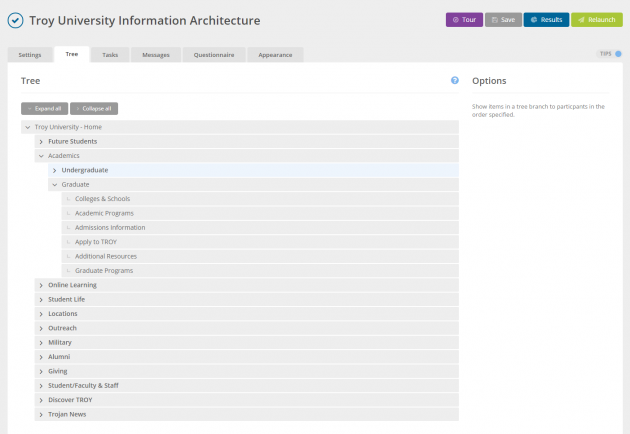The height and width of the screenshot is (434, 630).
Task: Expand the Outreach branch
Action: (x=41, y=328)
